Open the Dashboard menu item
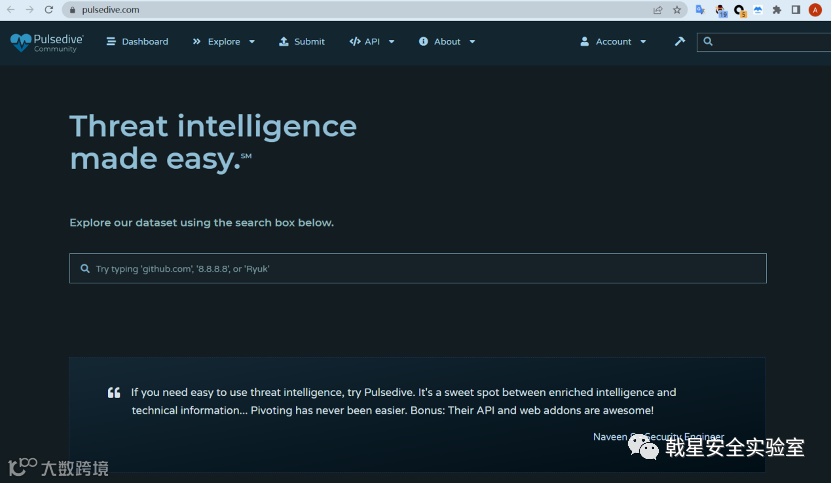The width and height of the screenshot is (832, 484). (x=137, y=41)
